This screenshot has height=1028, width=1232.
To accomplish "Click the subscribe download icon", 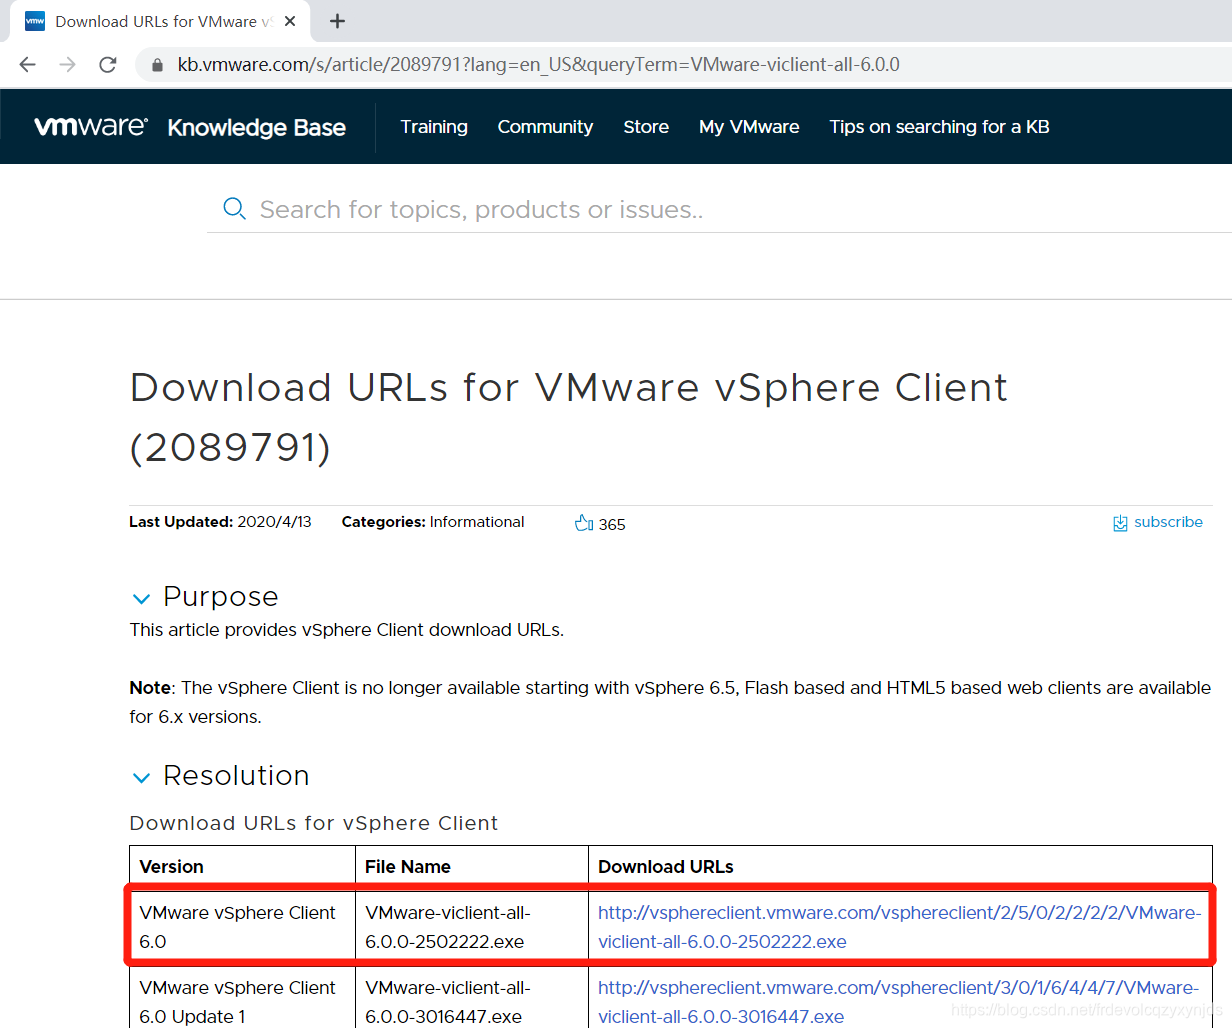I will pos(1120,523).
